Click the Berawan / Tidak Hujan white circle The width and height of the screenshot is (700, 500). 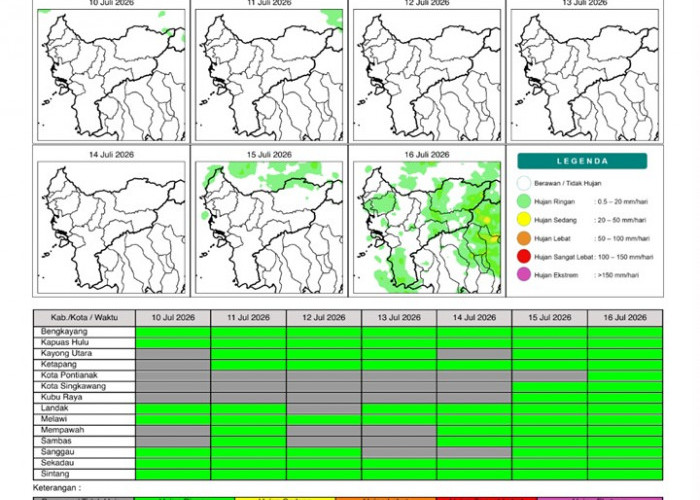point(524,183)
